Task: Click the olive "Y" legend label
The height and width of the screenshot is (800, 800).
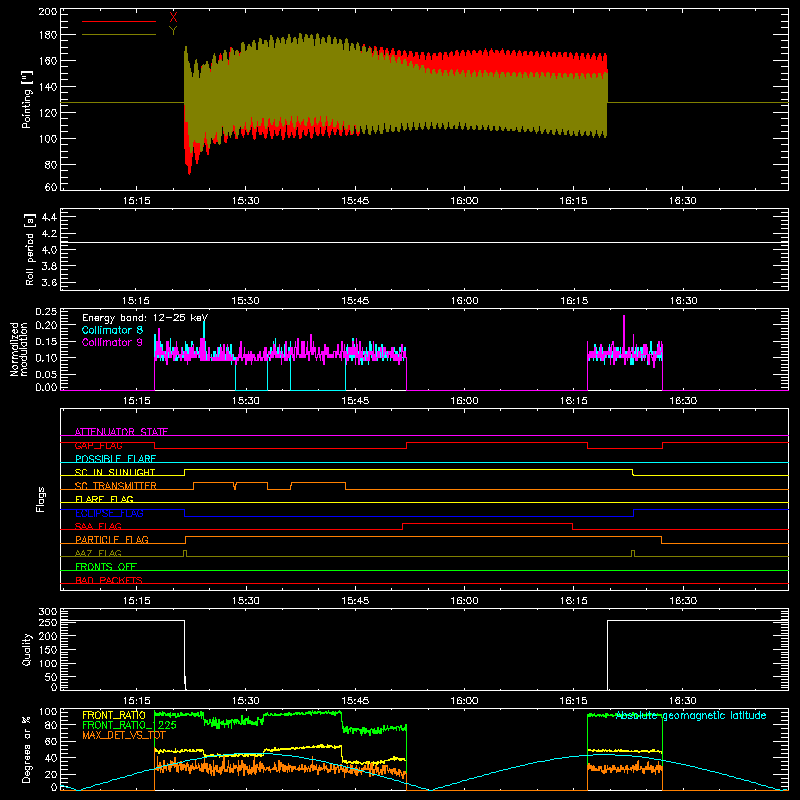Action: click(173, 31)
